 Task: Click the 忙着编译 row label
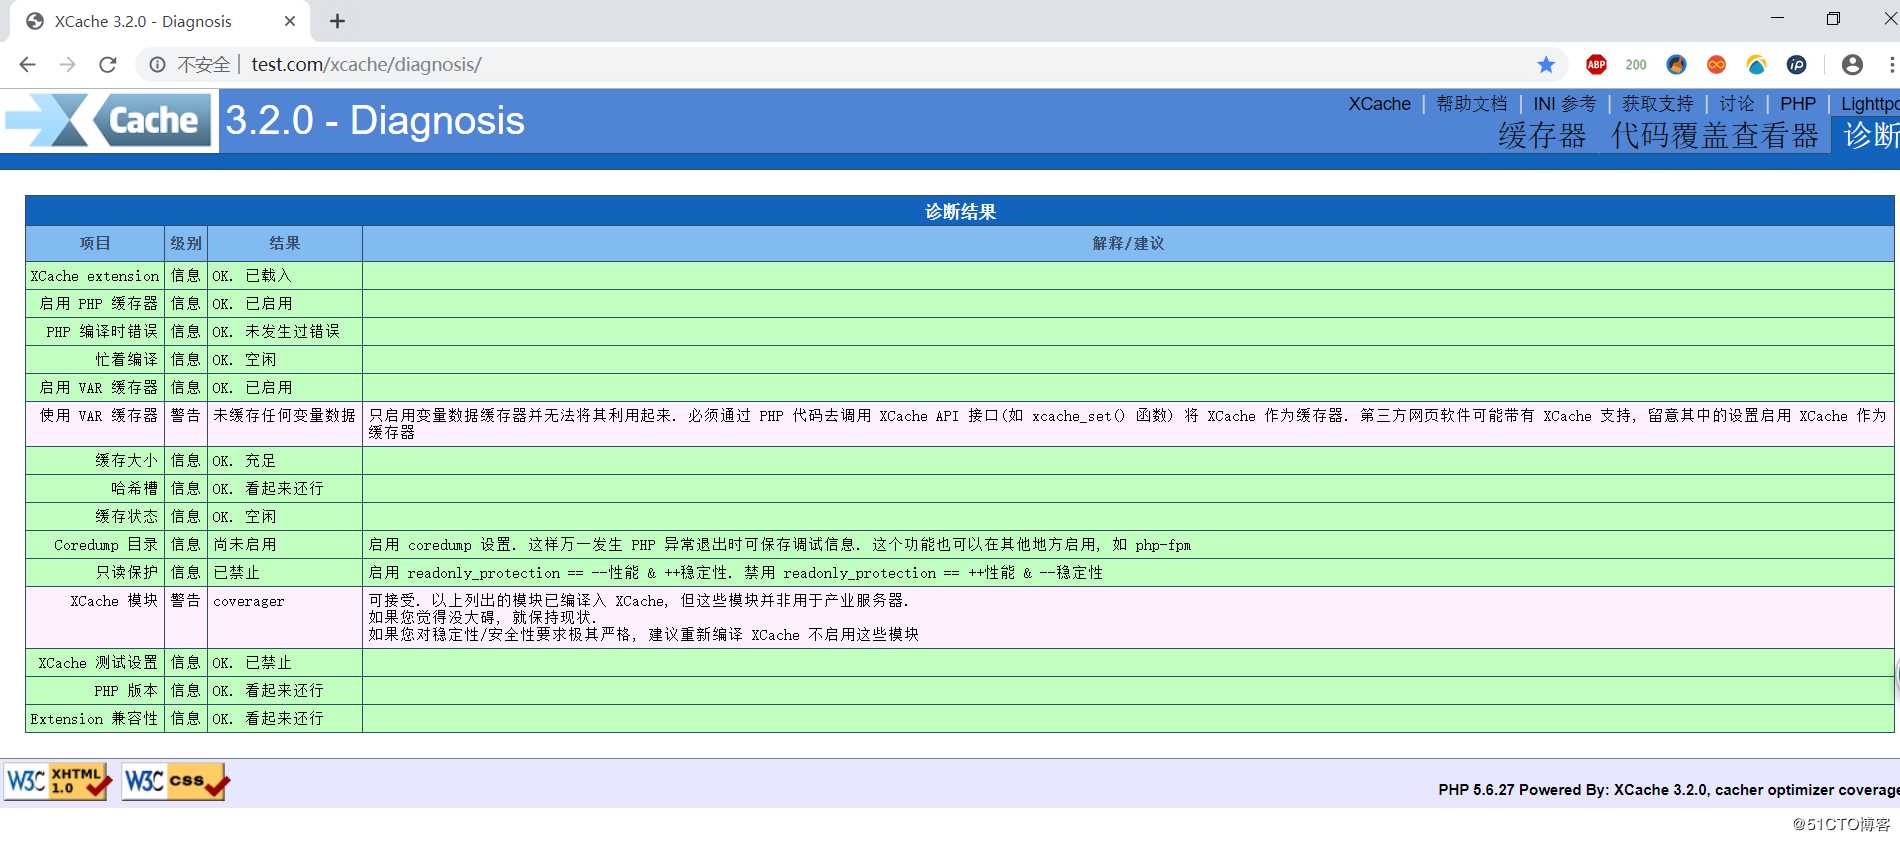coord(127,360)
